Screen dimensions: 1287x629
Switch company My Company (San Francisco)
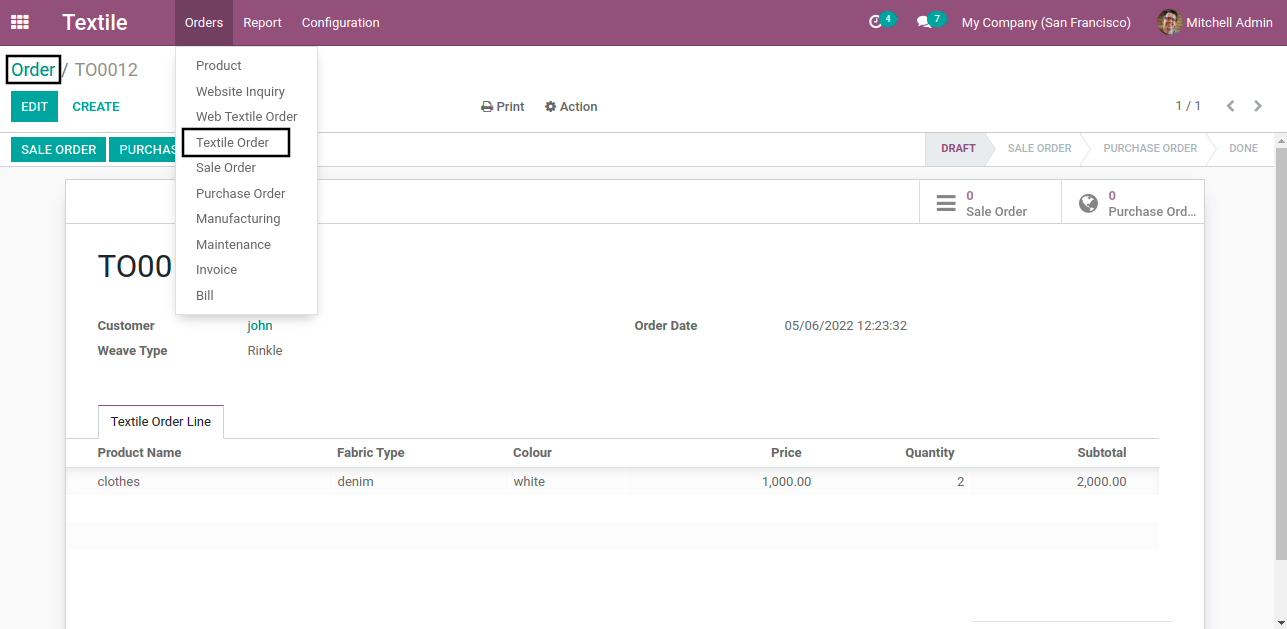pyautogui.click(x=1046, y=22)
